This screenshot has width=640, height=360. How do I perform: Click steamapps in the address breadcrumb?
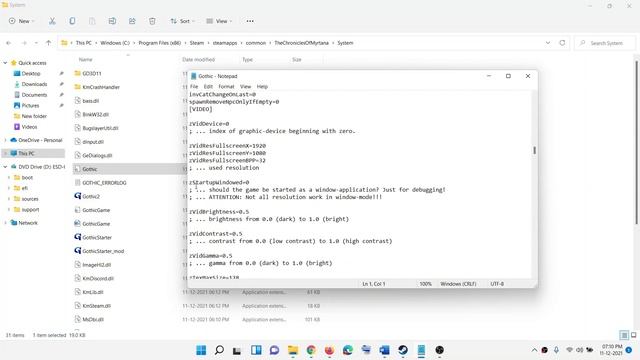pos(224,43)
